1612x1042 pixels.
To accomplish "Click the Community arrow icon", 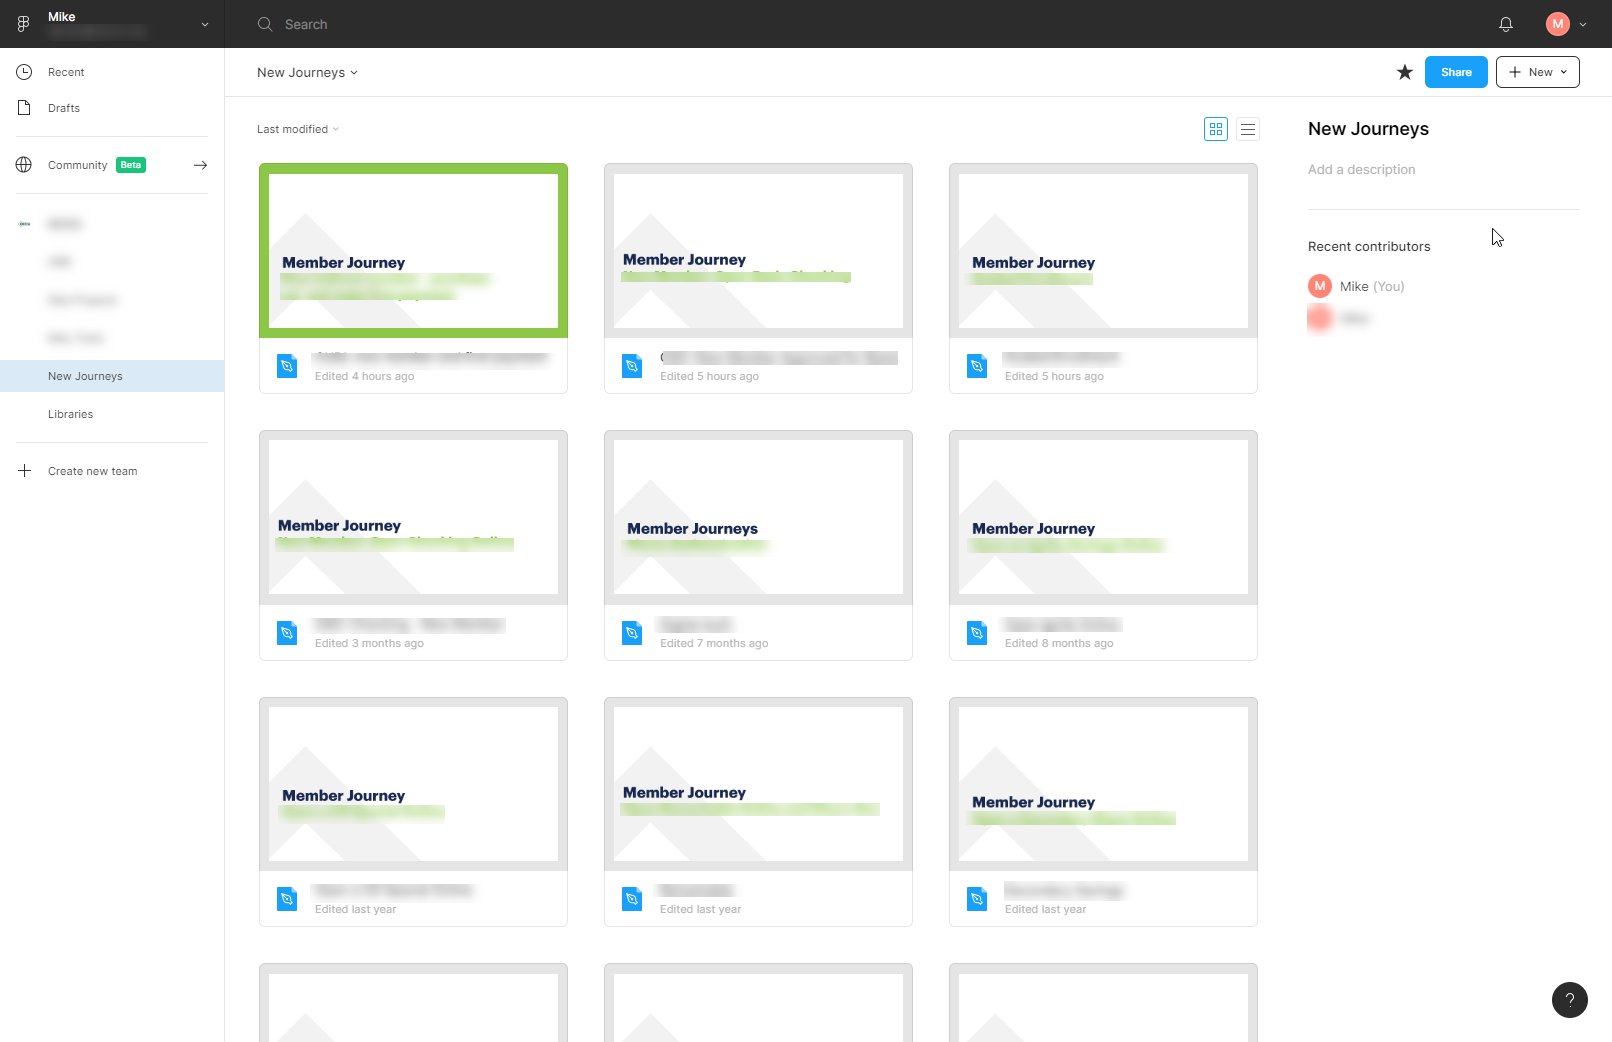I will pos(200,165).
